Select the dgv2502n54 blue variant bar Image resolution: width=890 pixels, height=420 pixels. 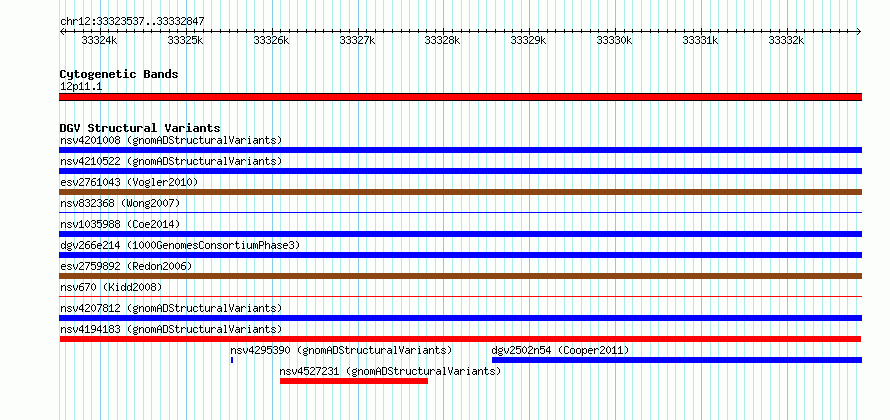(677, 360)
